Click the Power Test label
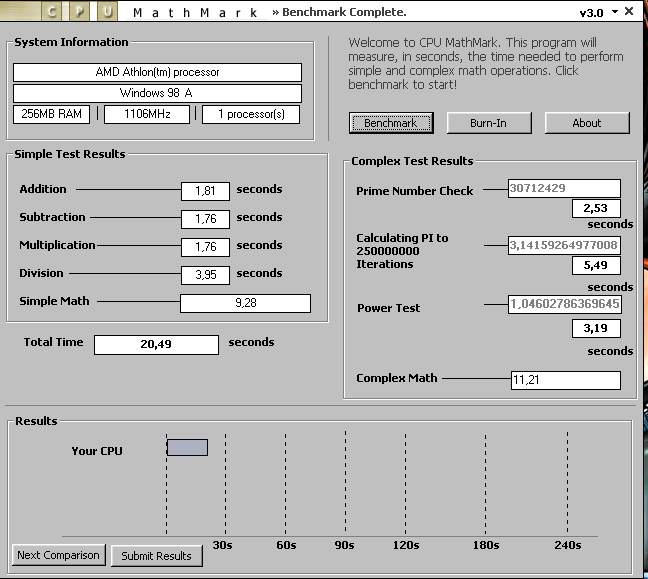648x579 pixels. pos(388,308)
